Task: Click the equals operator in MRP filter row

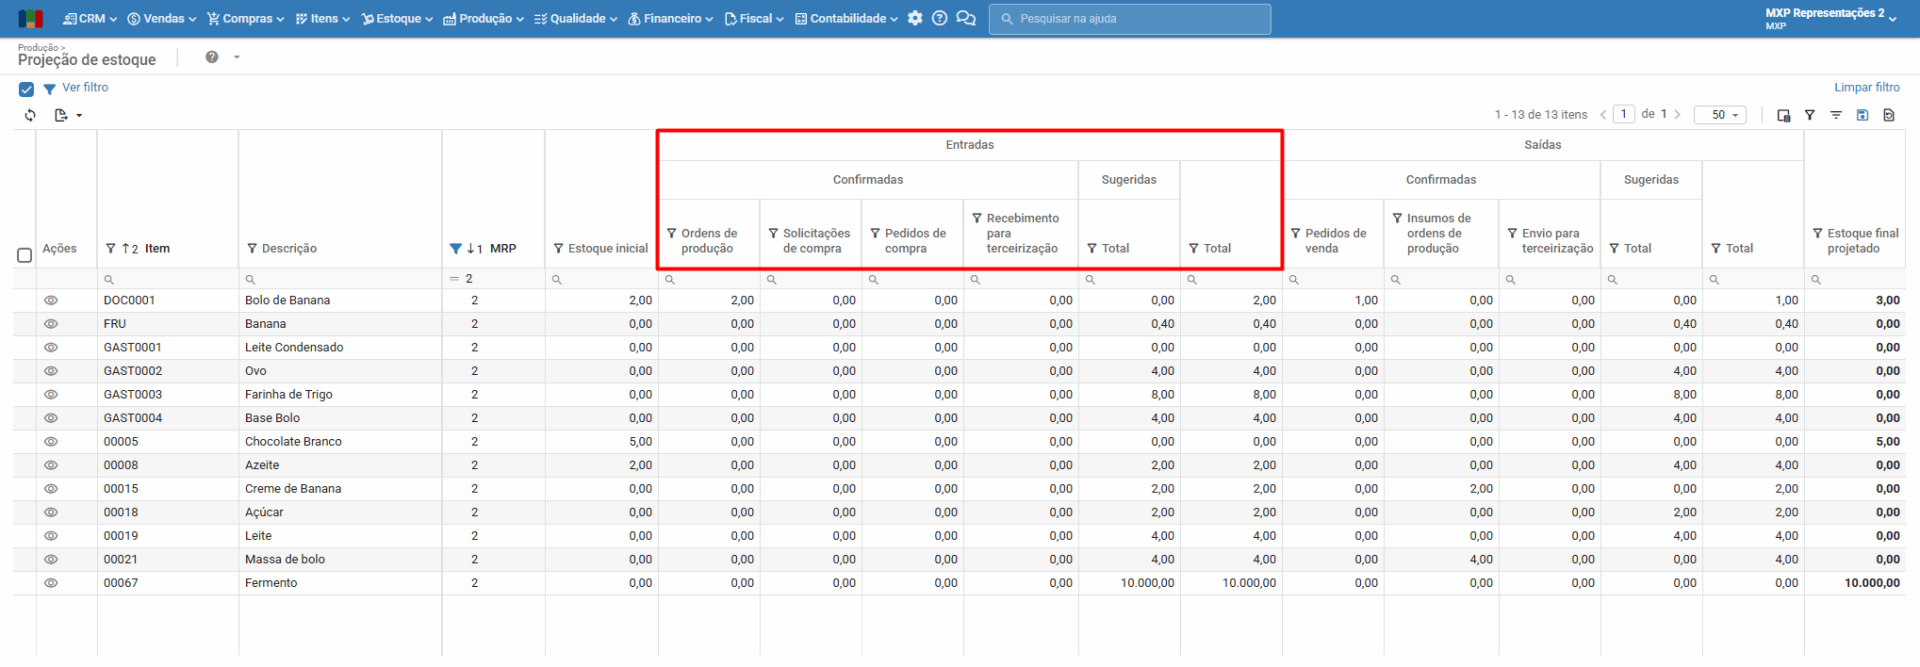Action: pyautogui.click(x=454, y=279)
